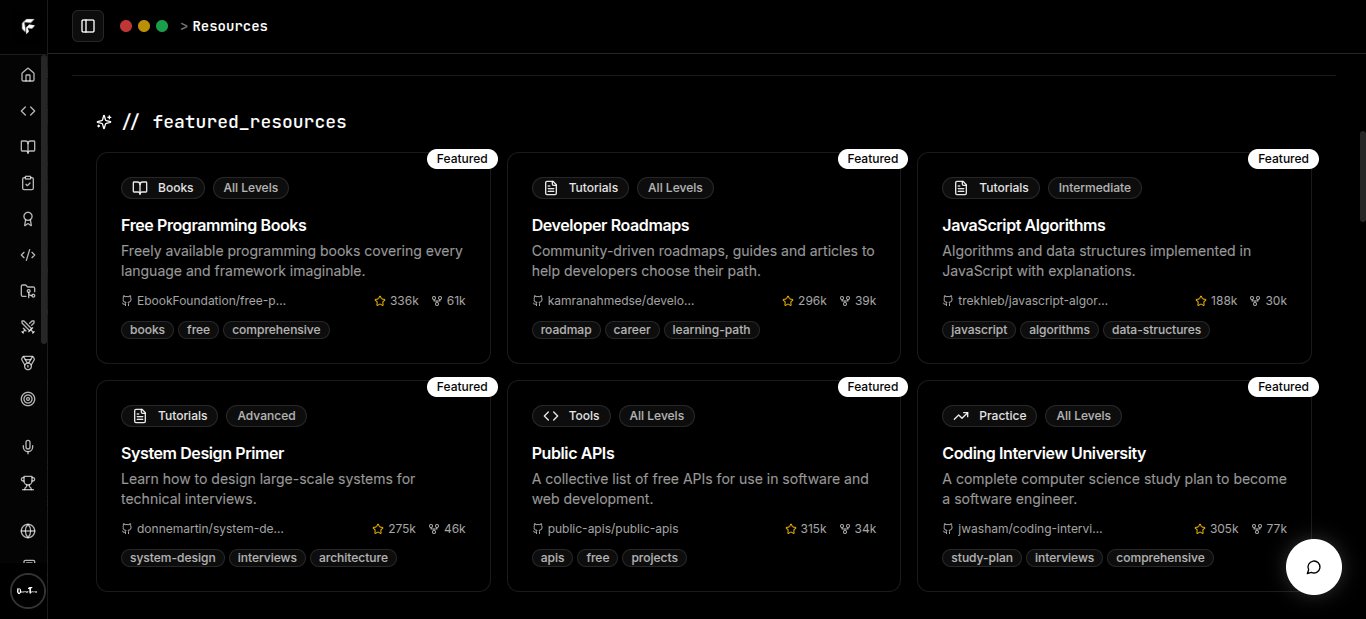Click the yellow dot in header
The height and width of the screenshot is (619, 1366).
click(x=144, y=26)
